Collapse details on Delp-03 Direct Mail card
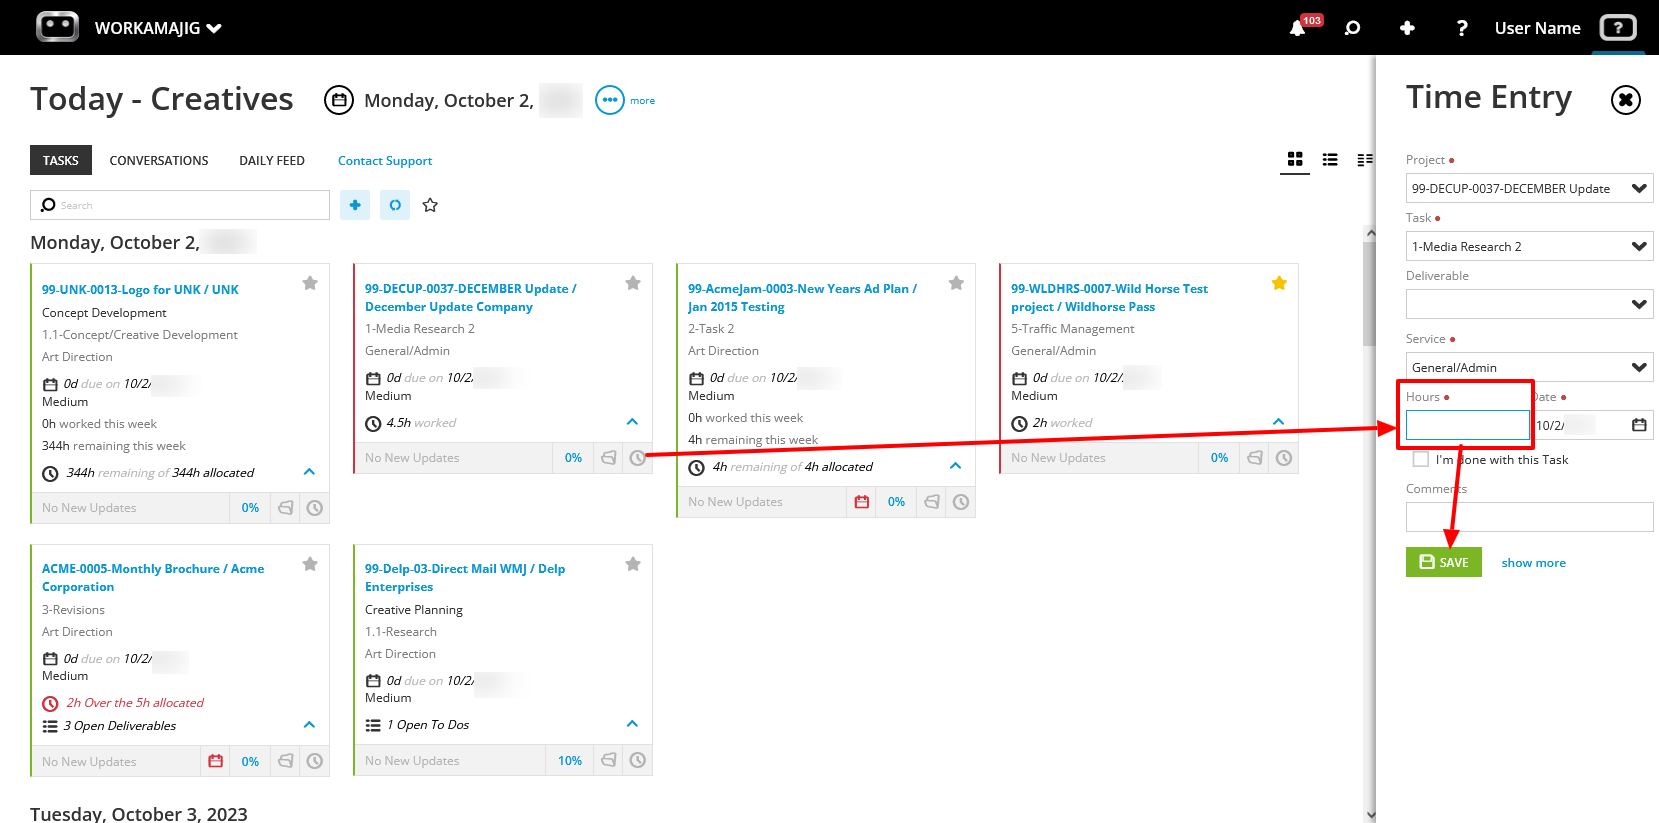Viewport: 1659px width, 823px height. tap(632, 724)
